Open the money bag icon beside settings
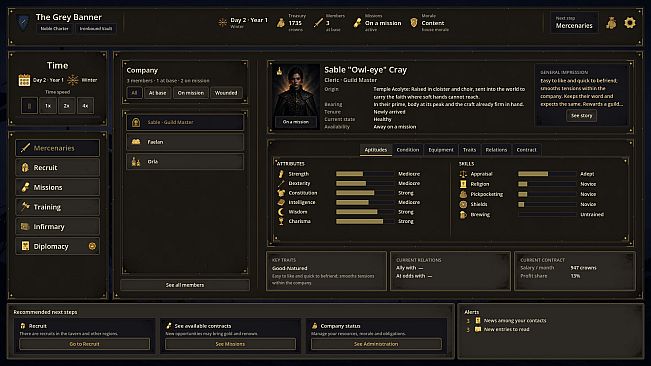 (611, 23)
